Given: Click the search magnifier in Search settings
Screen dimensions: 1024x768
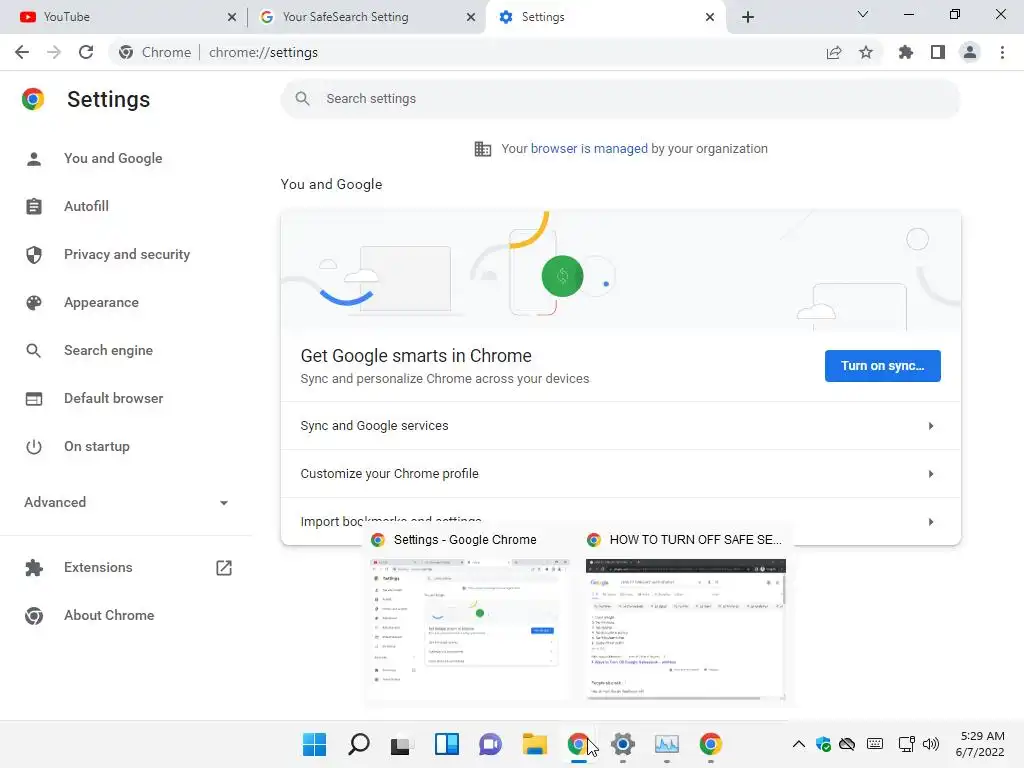Looking at the screenshot, I should click(302, 99).
